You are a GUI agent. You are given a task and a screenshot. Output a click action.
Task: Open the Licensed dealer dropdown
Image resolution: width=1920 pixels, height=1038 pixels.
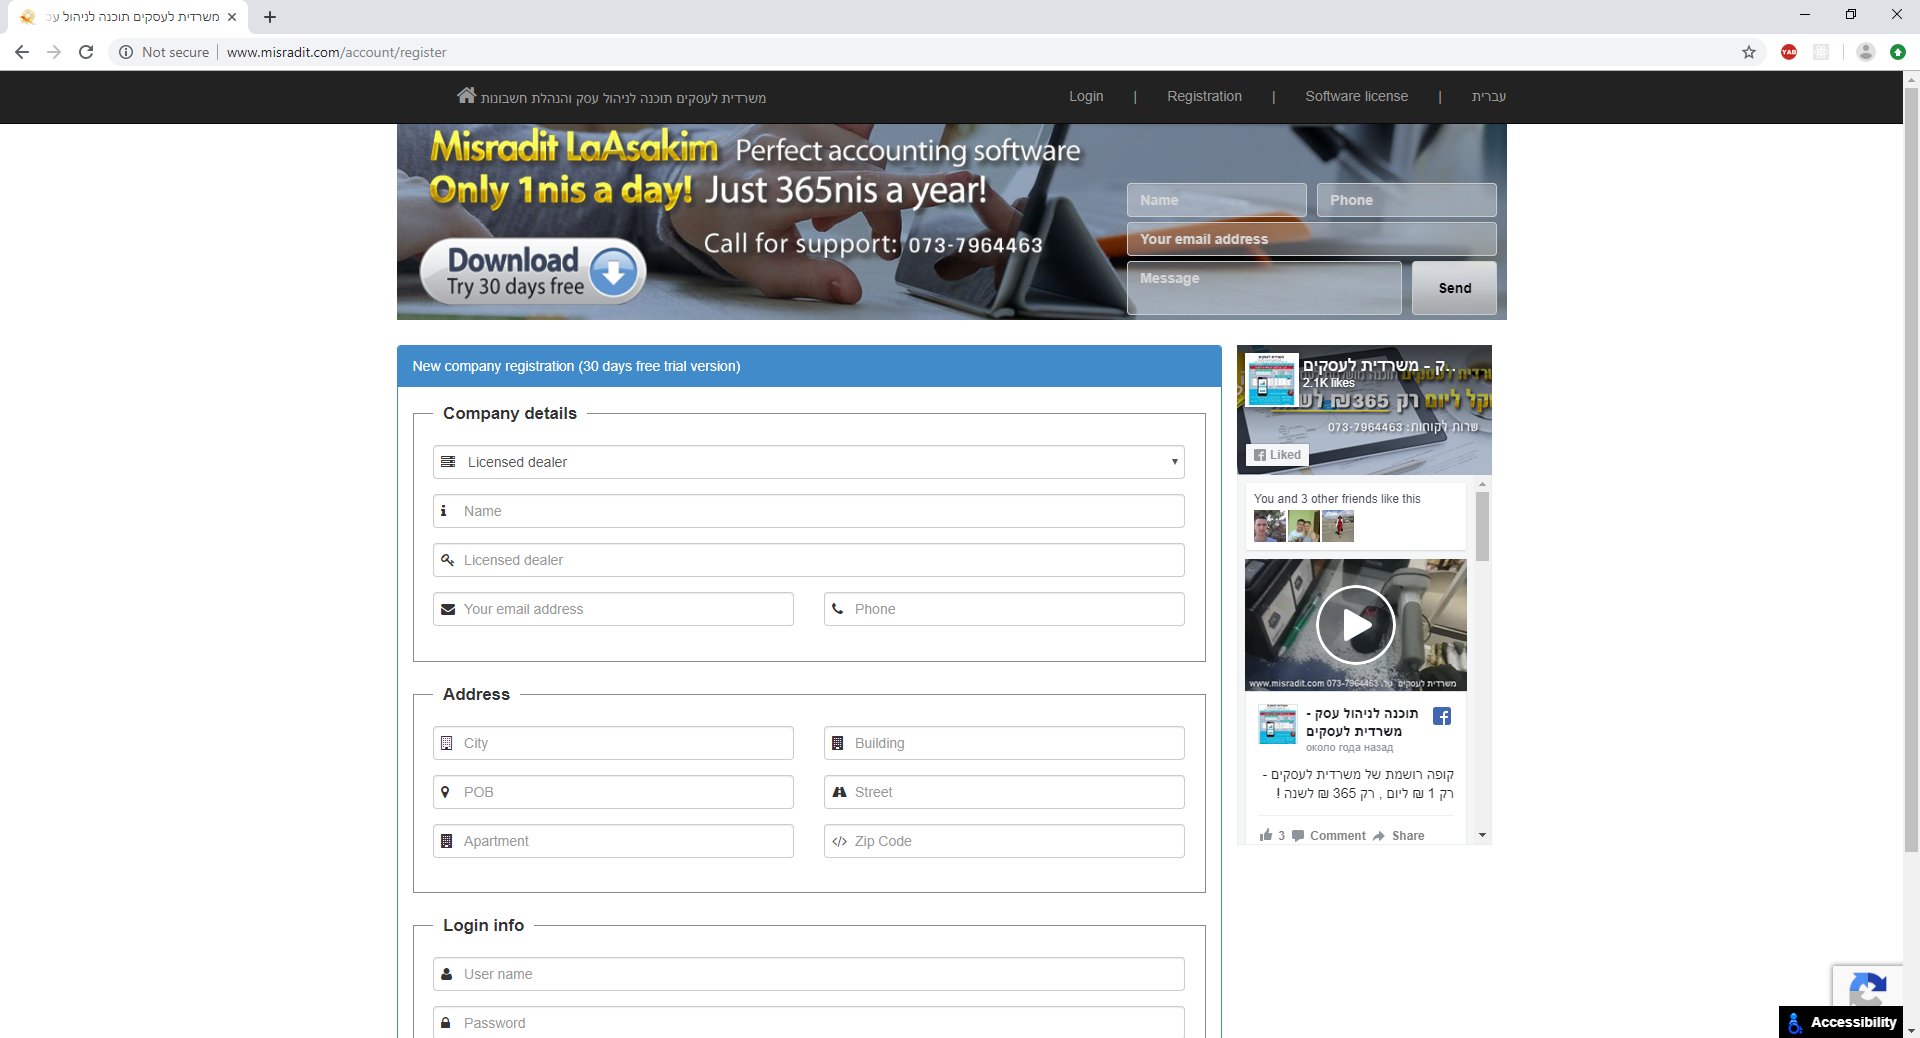click(809, 462)
